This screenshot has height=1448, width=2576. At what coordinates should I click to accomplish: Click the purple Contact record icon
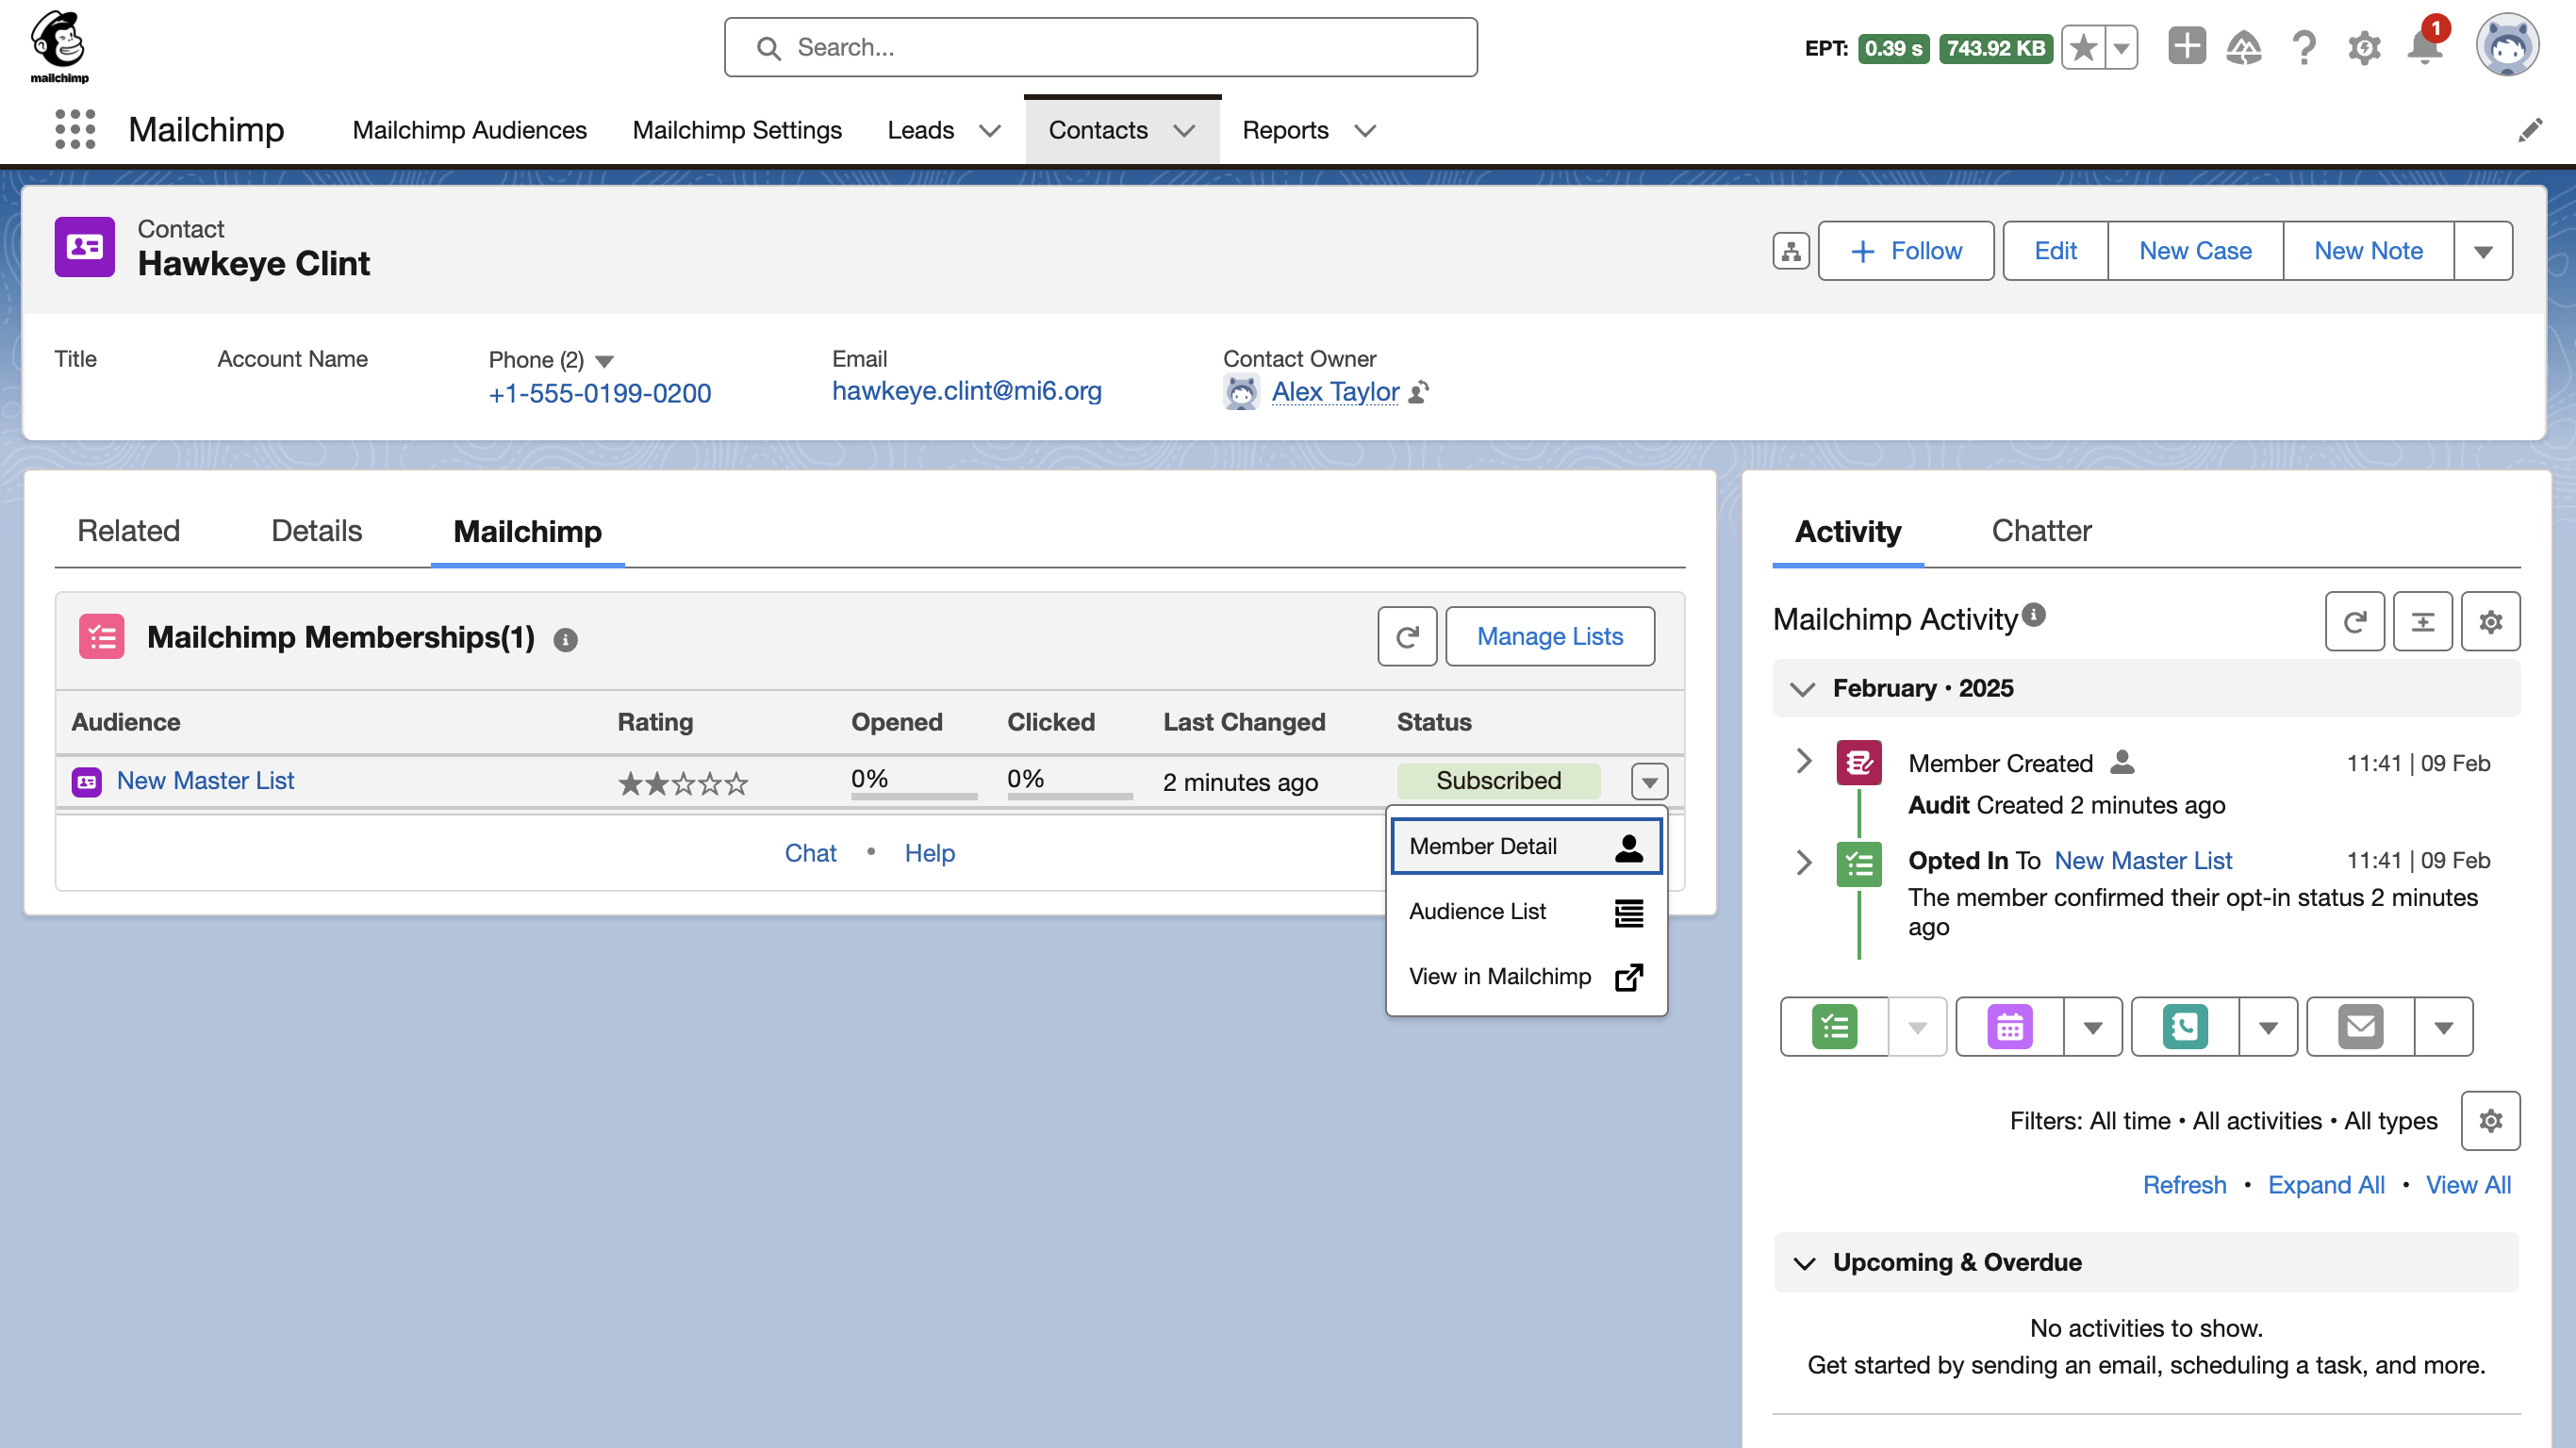pyautogui.click(x=85, y=247)
